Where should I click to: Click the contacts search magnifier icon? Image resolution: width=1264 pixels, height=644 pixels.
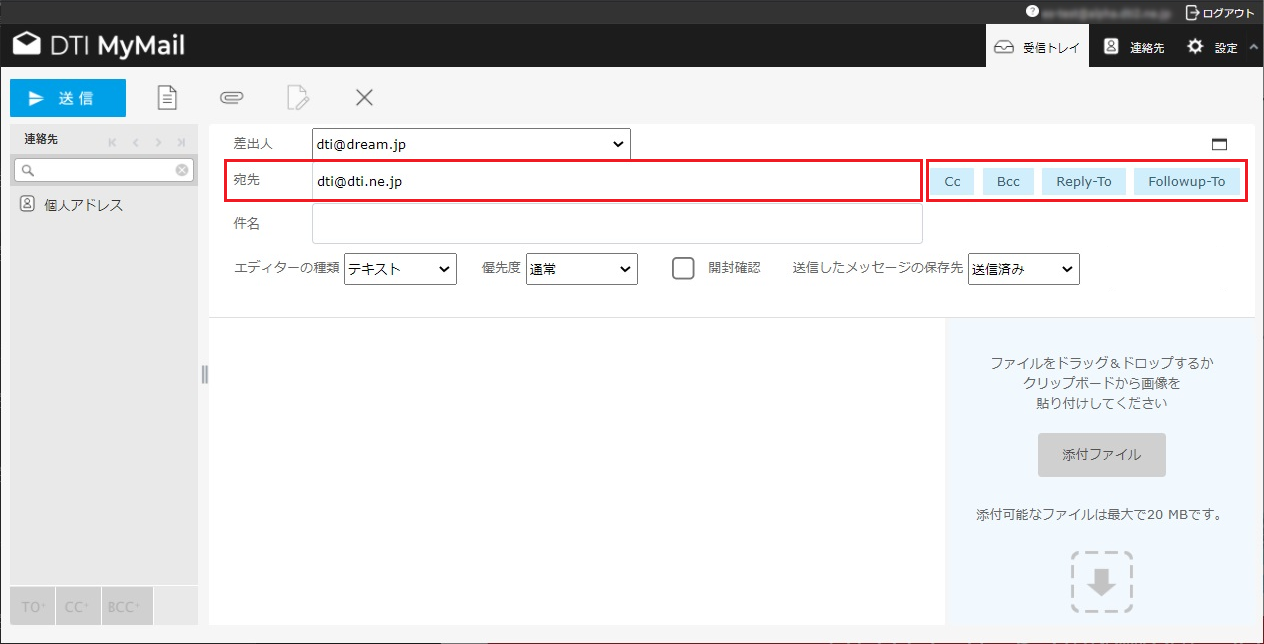click(x=28, y=170)
